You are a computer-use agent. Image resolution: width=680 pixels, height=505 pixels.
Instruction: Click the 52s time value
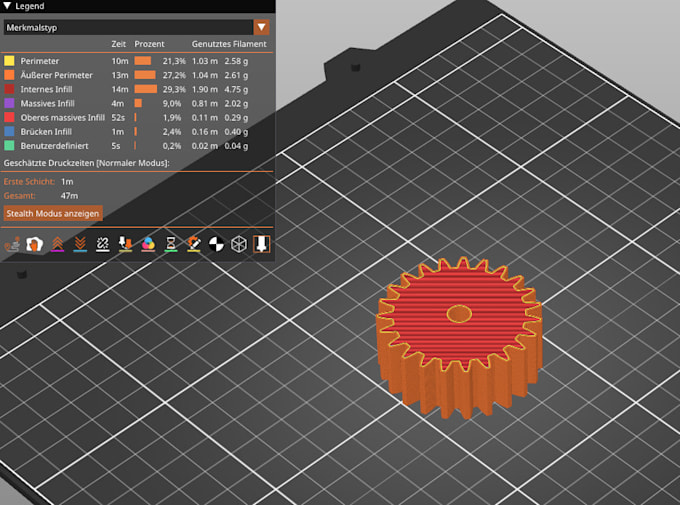pyautogui.click(x=118, y=118)
